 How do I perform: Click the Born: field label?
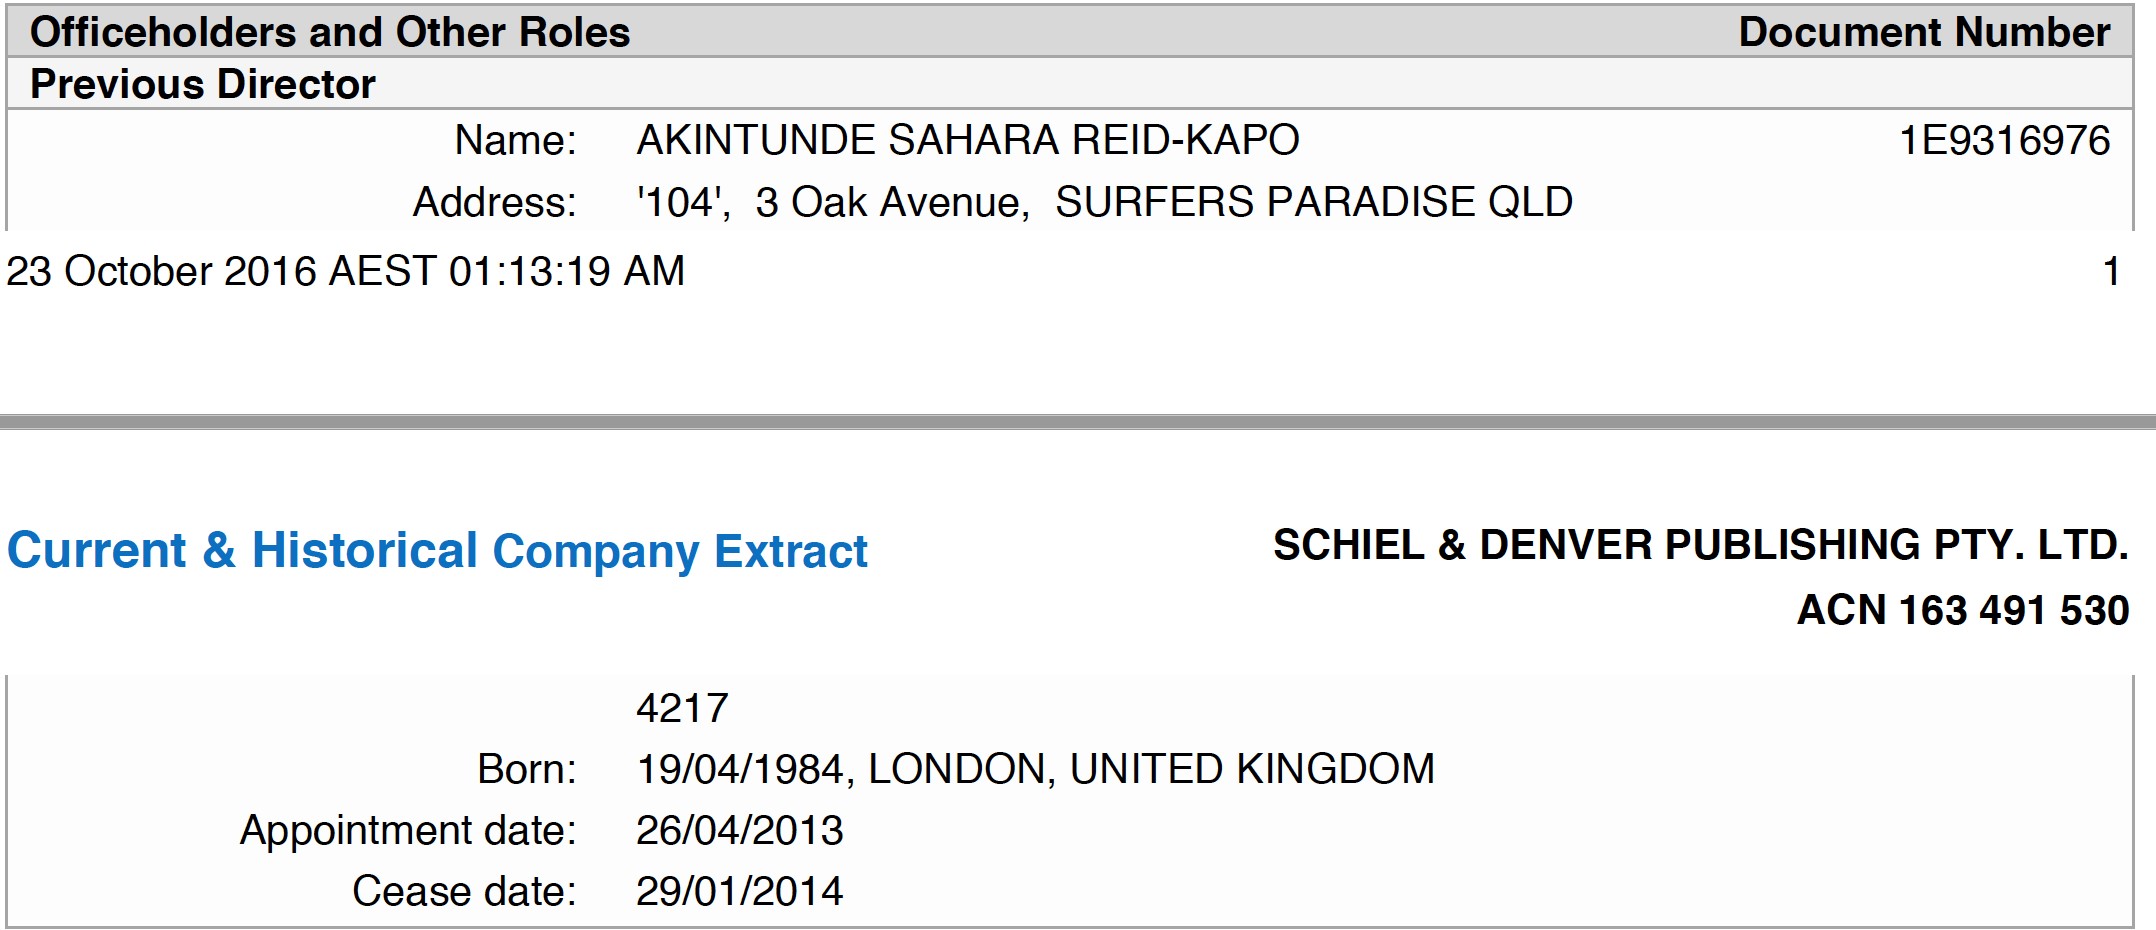coord(527,769)
